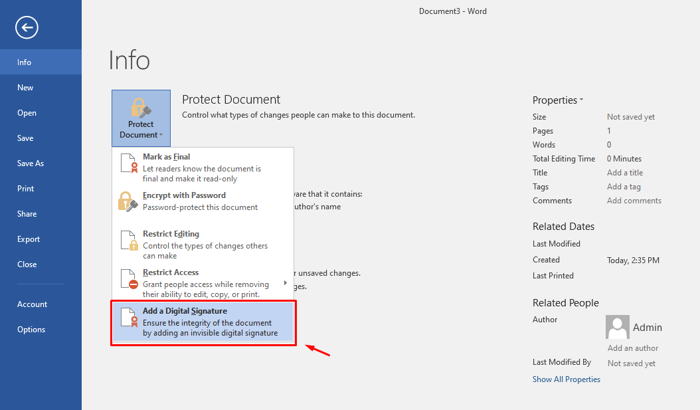
Task: Click the Today, 2:35 PM created value
Action: (633, 260)
